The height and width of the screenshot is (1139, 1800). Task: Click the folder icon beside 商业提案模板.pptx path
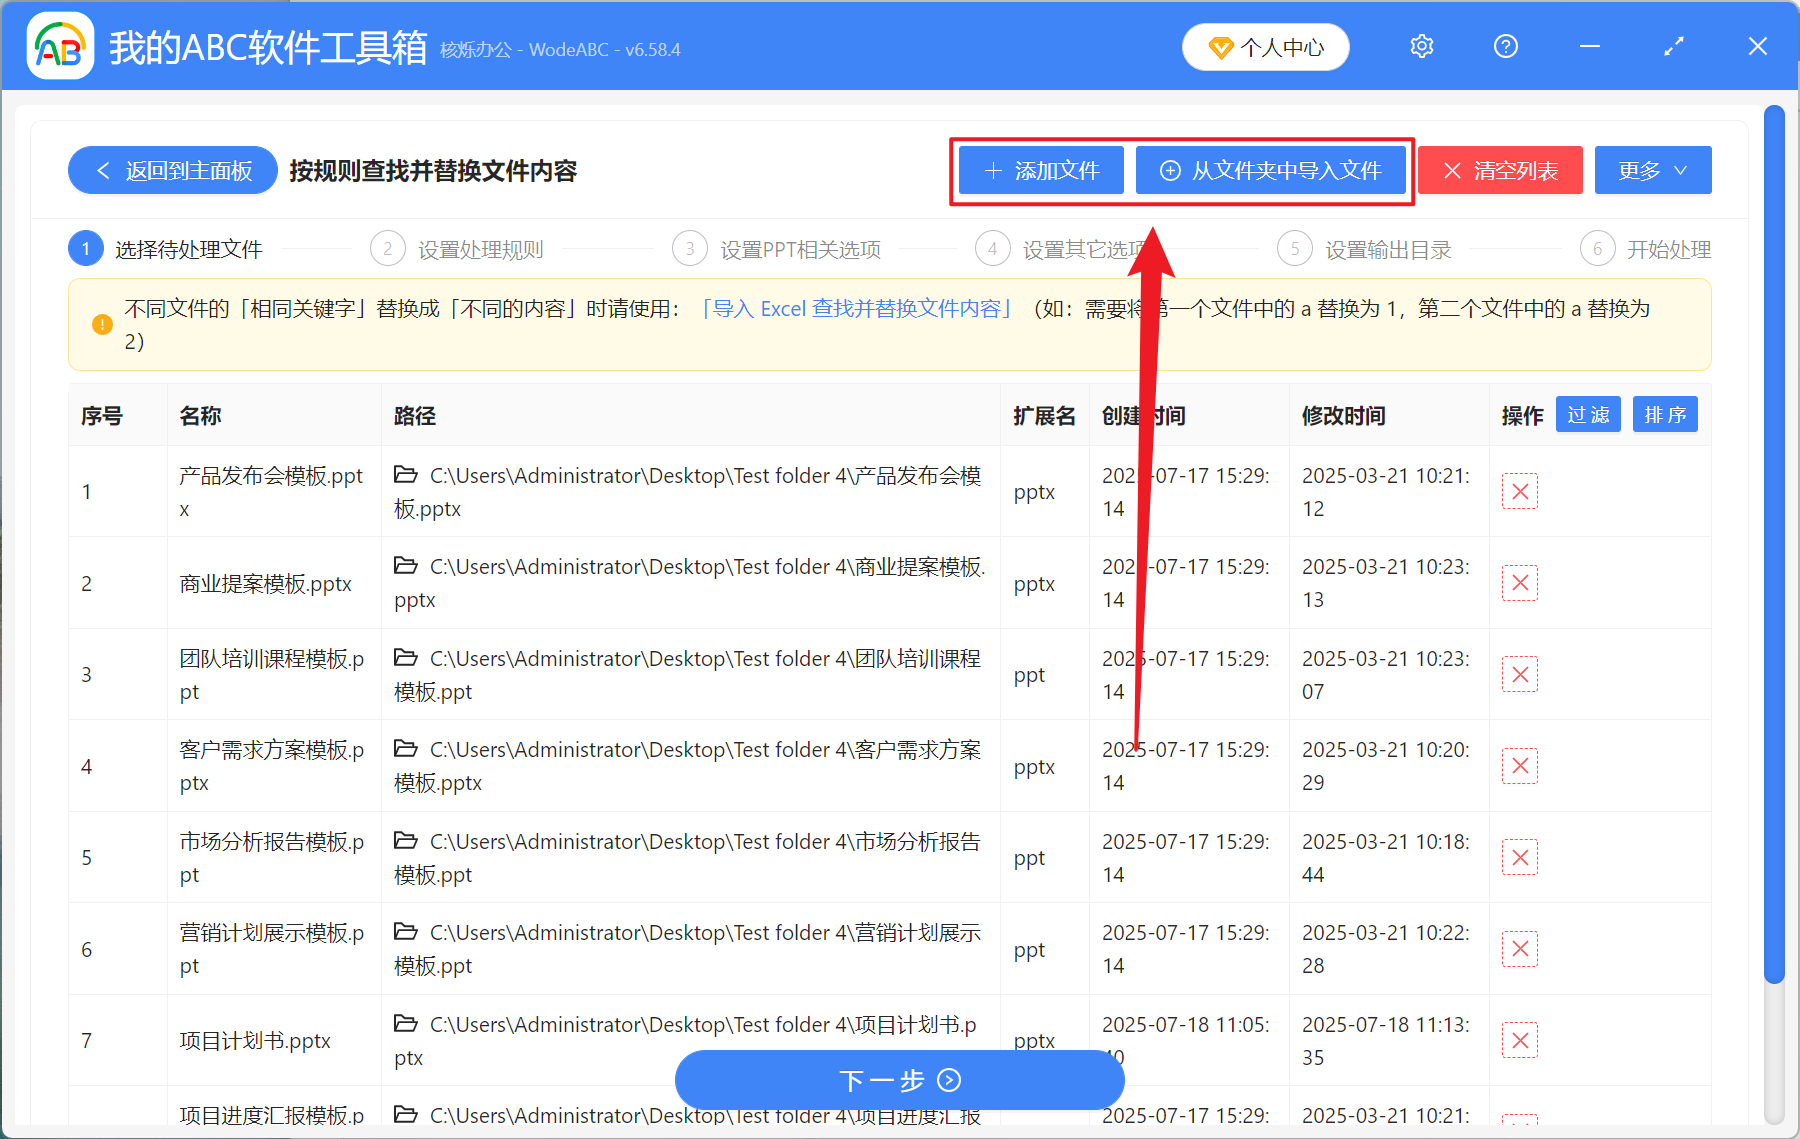(x=406, y=566)
